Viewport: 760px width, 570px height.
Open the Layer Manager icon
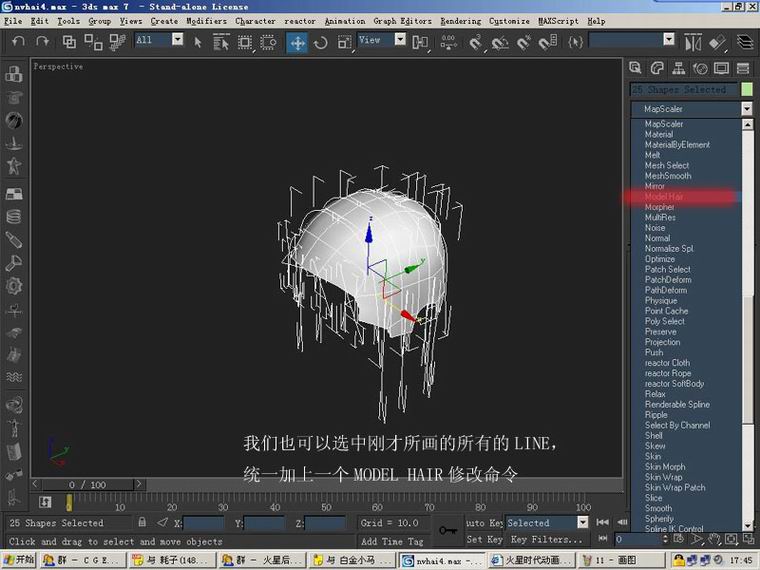(745, 43)
